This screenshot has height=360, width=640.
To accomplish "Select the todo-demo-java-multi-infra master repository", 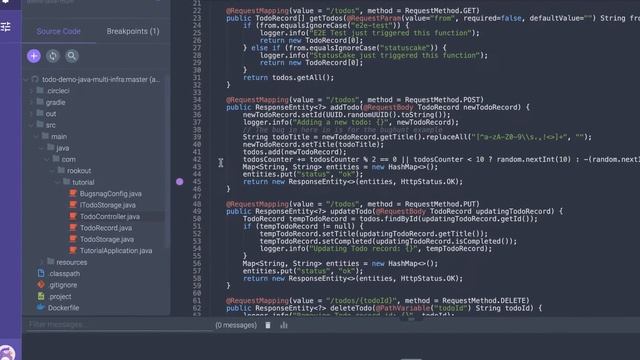I will coord(101,80).
